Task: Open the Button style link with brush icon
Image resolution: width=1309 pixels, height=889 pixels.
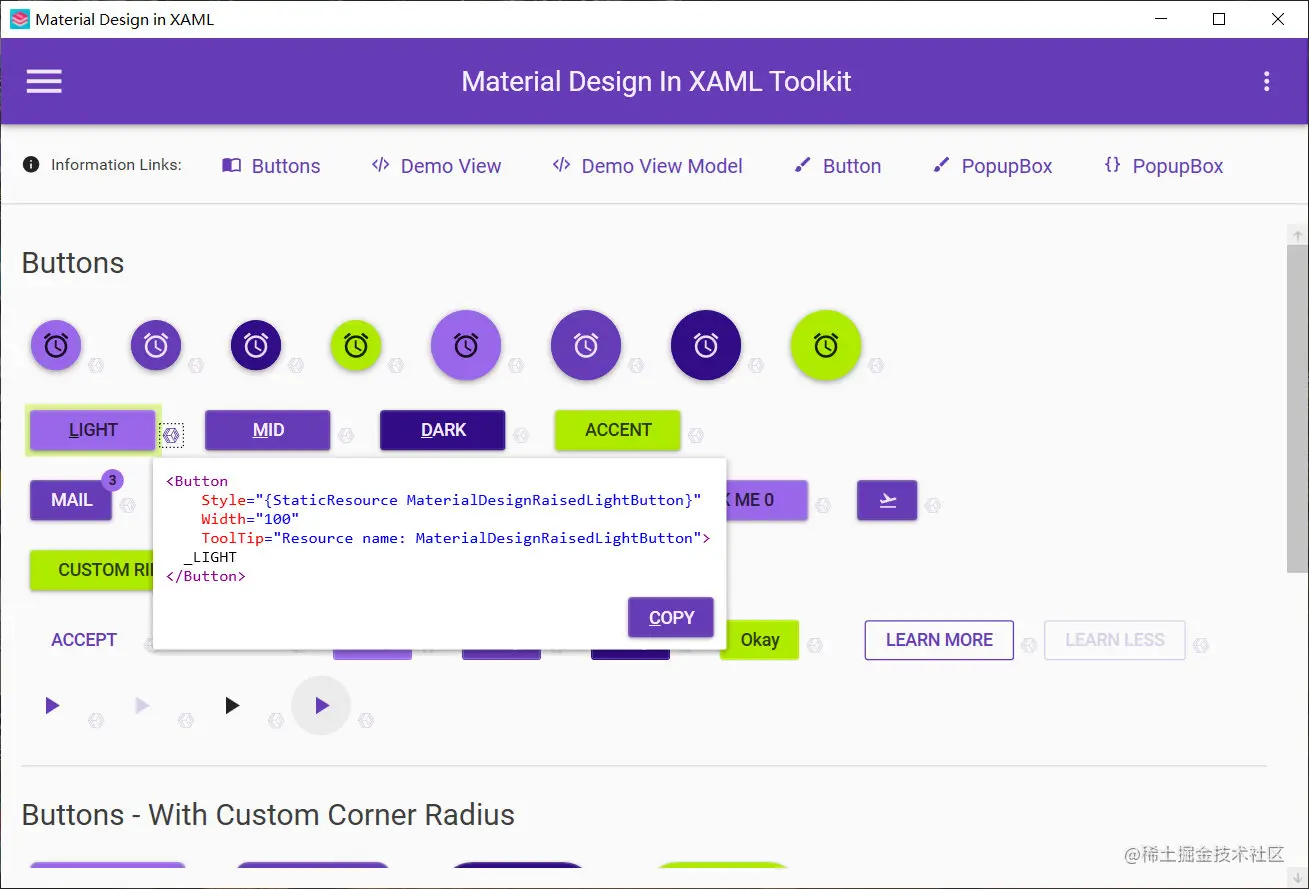Action: coord(837,166)
